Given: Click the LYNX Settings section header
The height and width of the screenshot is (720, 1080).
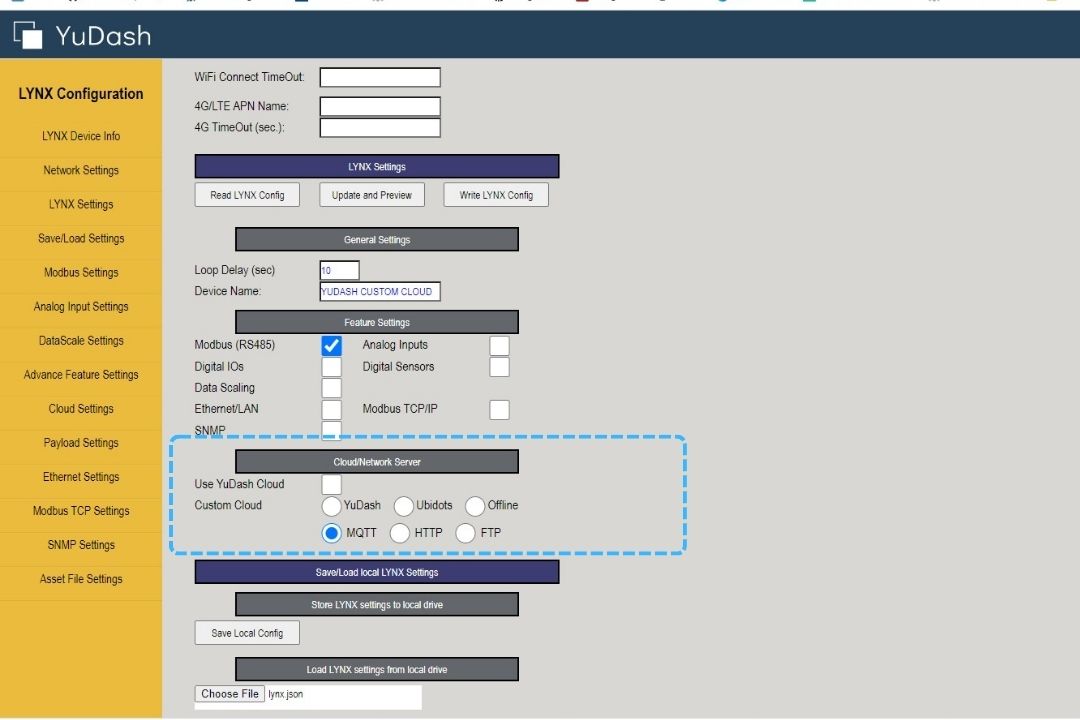Looking at the screenshot, I should [377, 167].
